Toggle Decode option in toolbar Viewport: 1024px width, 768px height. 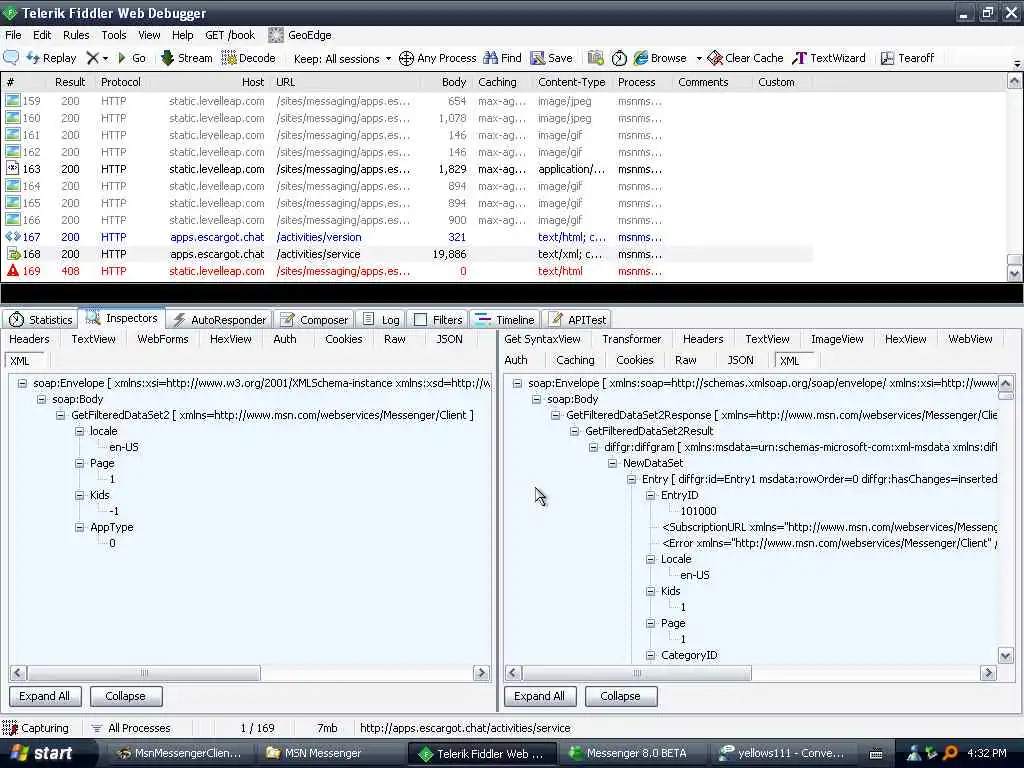coord(248,58)
